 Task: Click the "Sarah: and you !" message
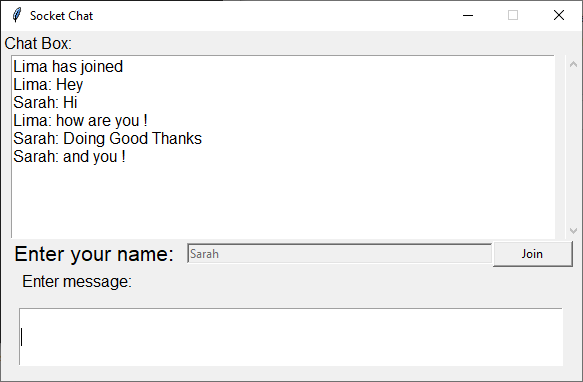point(69,157)
